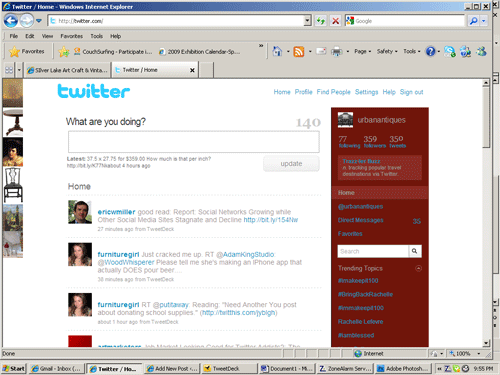Open the File menu
500x375 pixels.
pos(14,36)
